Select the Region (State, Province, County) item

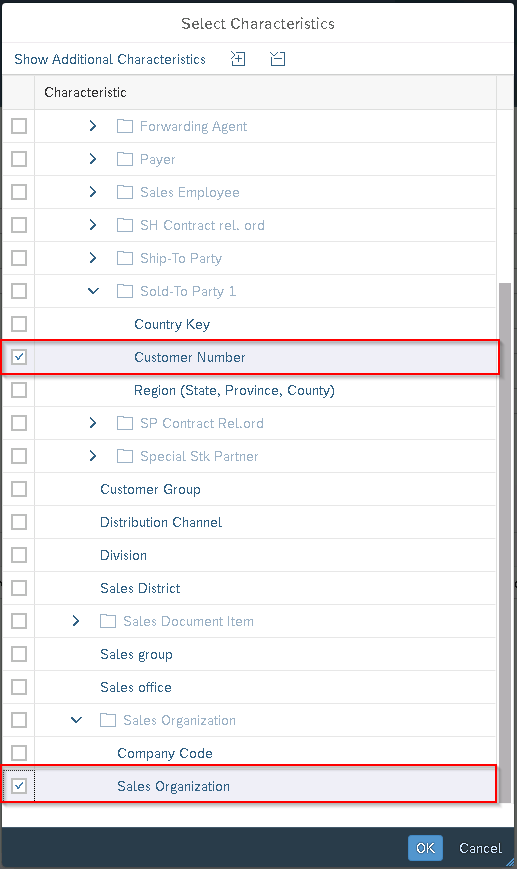point(234,390)
